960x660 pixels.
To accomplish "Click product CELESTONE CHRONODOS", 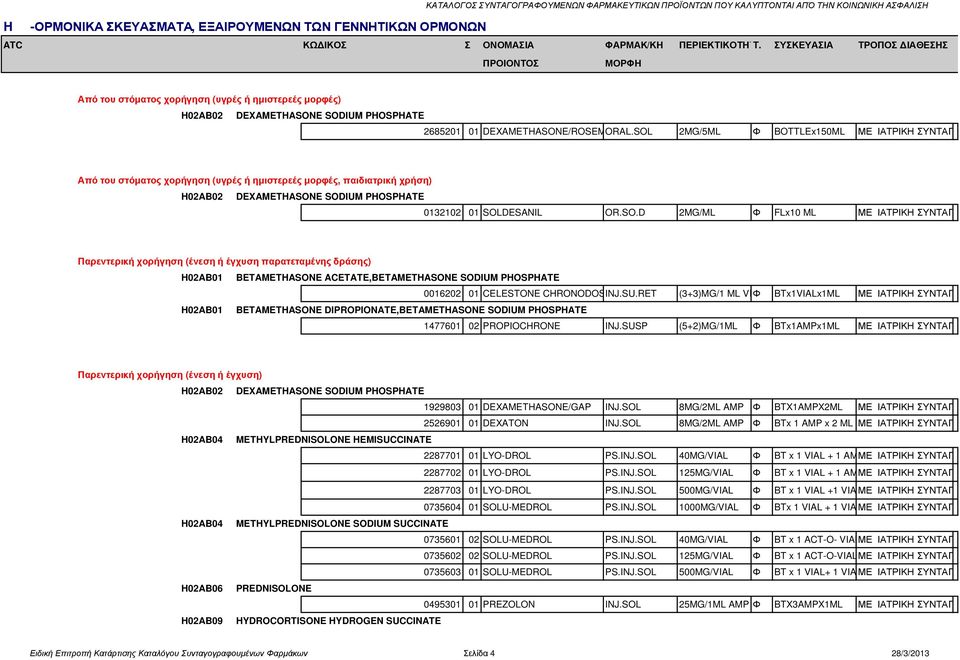I will (x=542, y=293).
